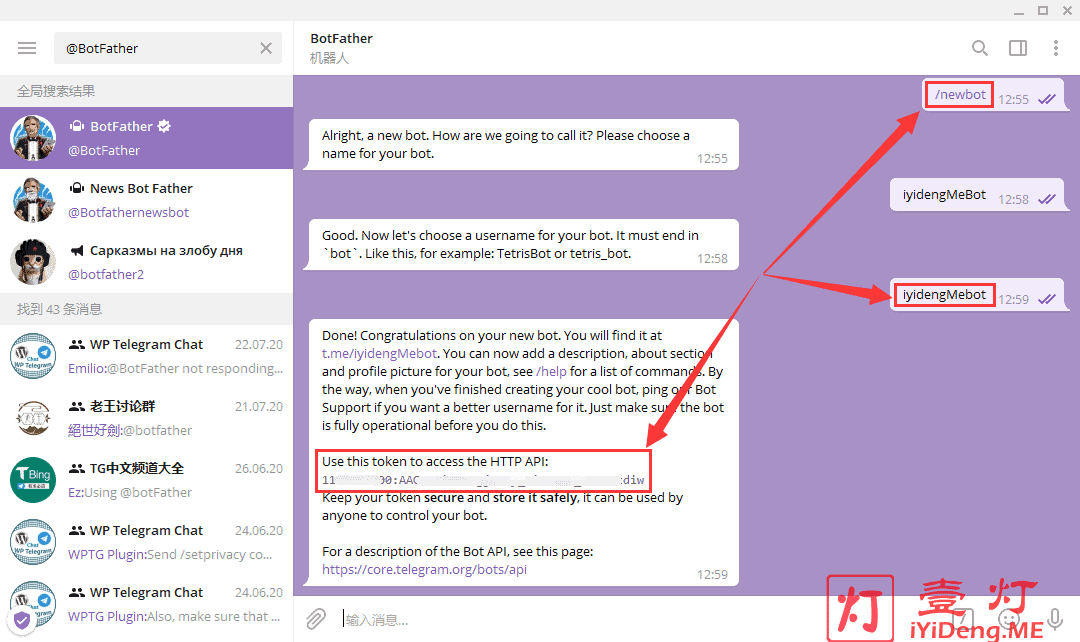This screenshot has width=1080, height=642.
Task: Start voice recording with microphone icon
Action: (x=1055, y=619)
